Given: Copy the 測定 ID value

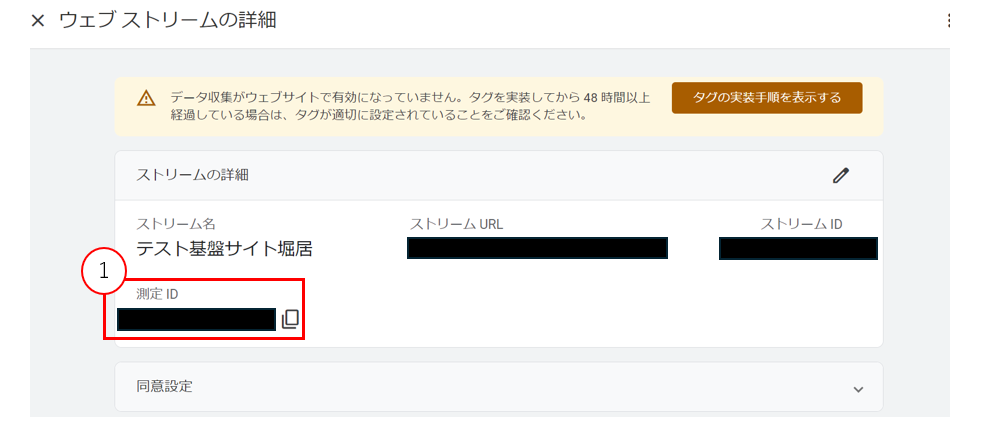Looking at the screenshot, I should coord(290,319).
